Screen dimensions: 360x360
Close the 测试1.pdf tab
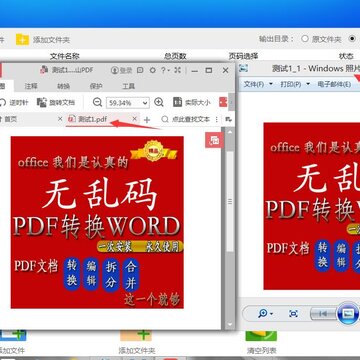tap(135, 119)
